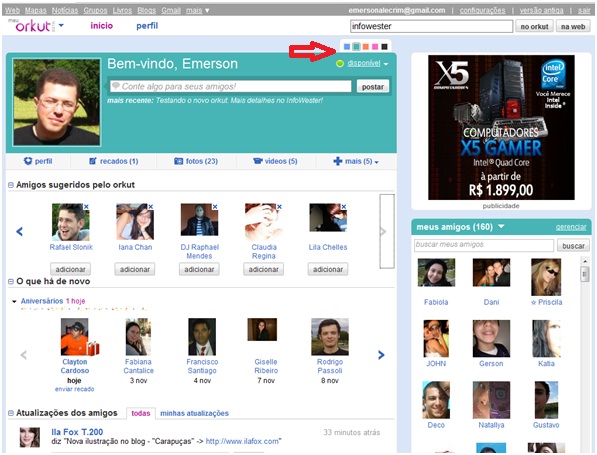Dismiss suggested friend Iana Chan
The image size is (597, 455).
pyautogui.click(x=151, y=207)
